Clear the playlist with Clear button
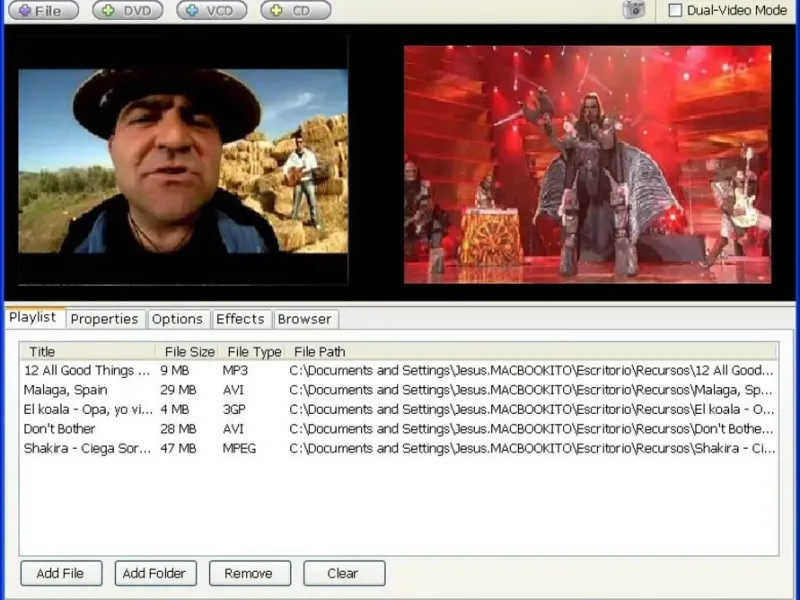Viewport: 800px width, 600px height. point(344,573)
